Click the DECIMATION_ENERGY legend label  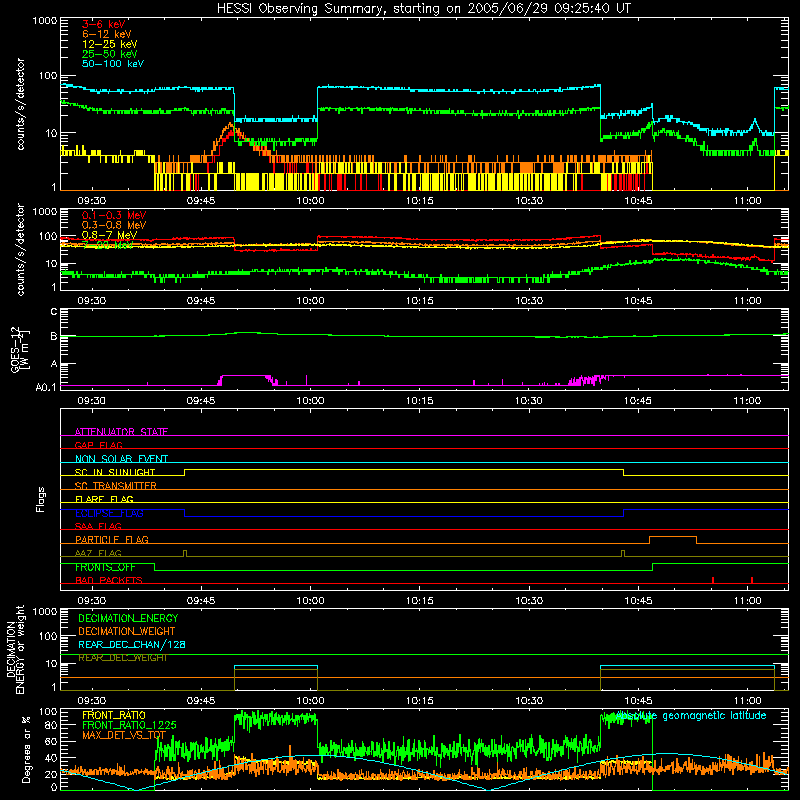point(128,618)
